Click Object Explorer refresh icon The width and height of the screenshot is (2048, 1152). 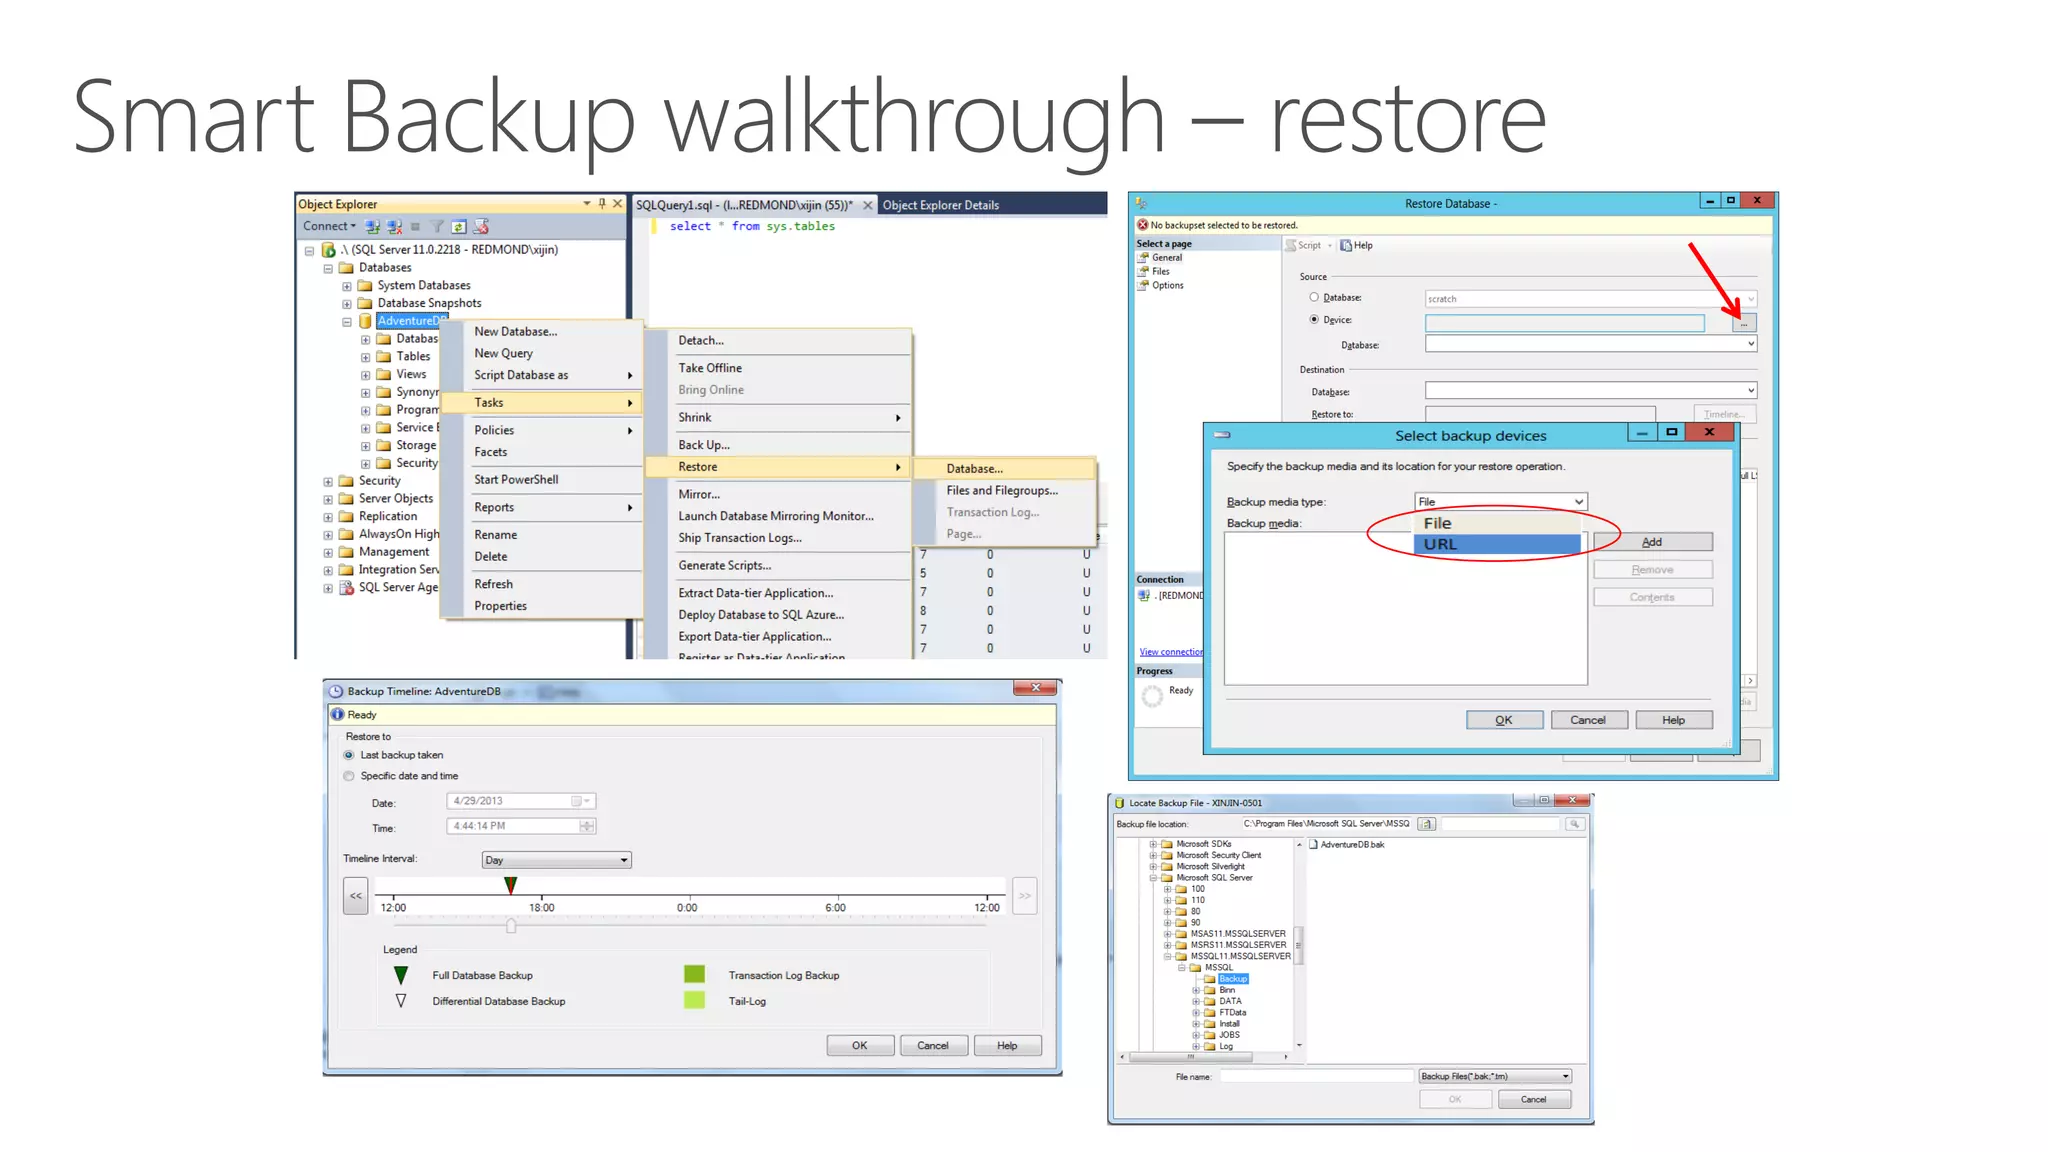[x=459, y=227]
